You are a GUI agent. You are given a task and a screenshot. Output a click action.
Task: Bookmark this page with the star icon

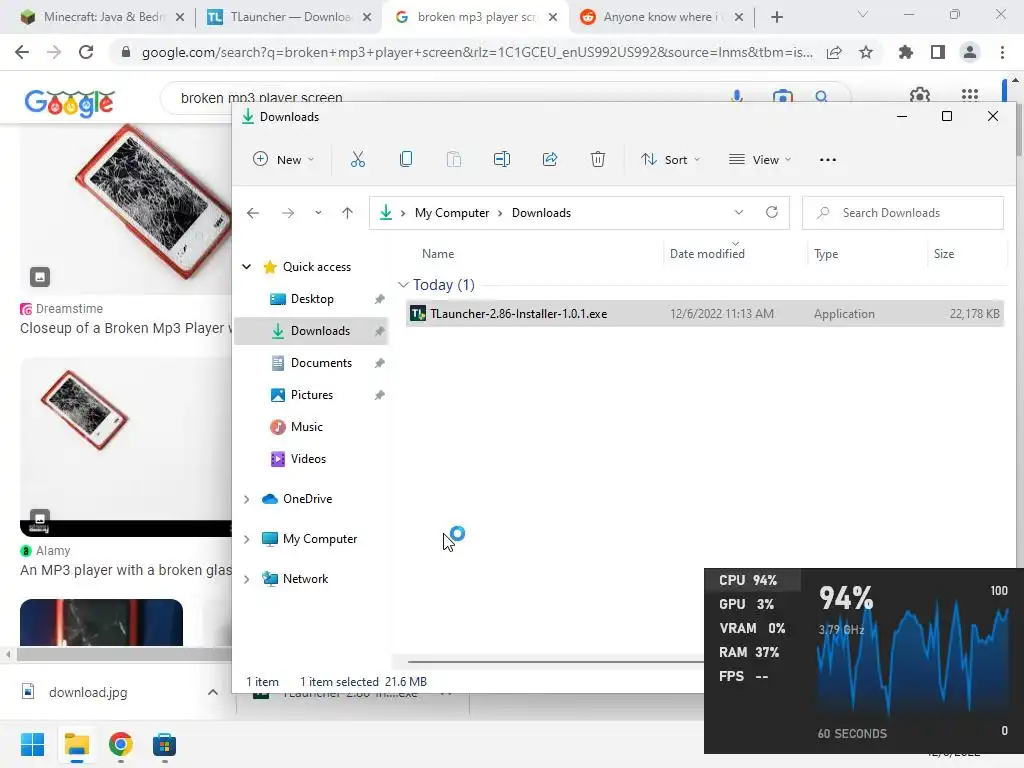point(866,52)
